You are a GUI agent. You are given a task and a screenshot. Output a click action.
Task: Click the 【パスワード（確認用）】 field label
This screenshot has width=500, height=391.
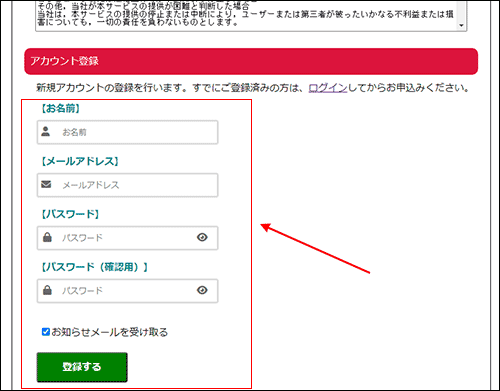click(94, 267)
